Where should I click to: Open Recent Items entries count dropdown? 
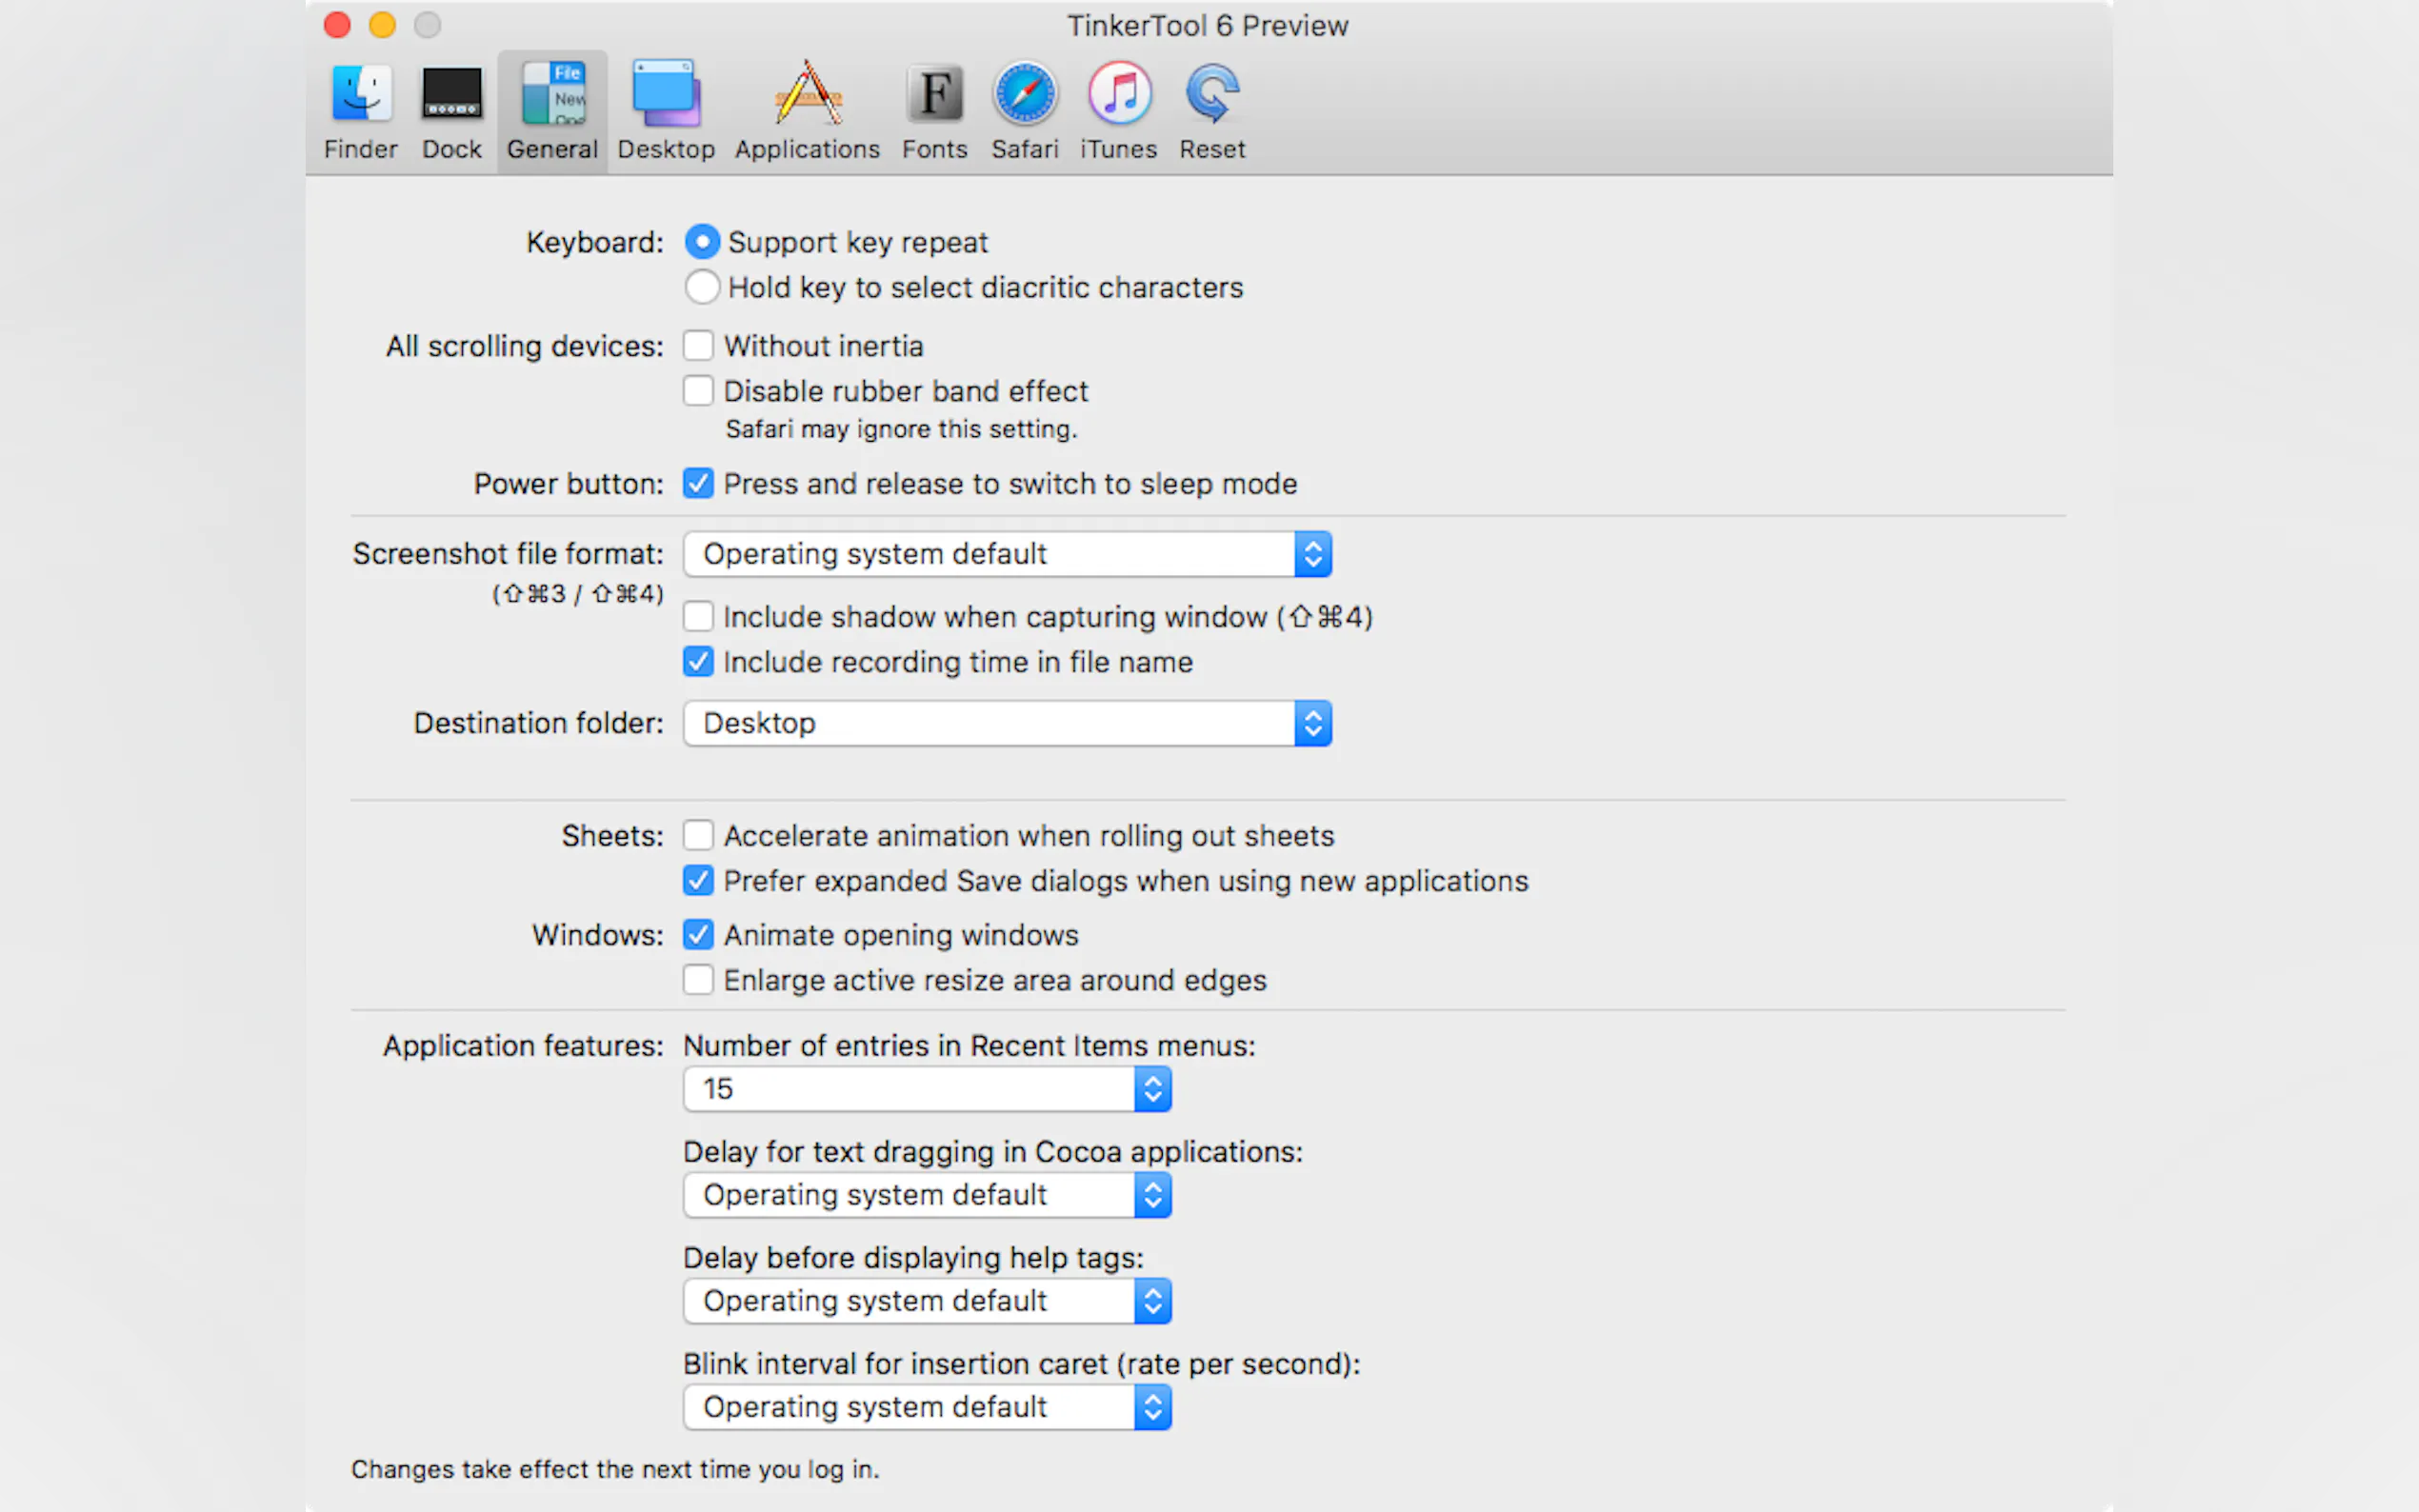pyautogui.click(x=927, y=1089)
